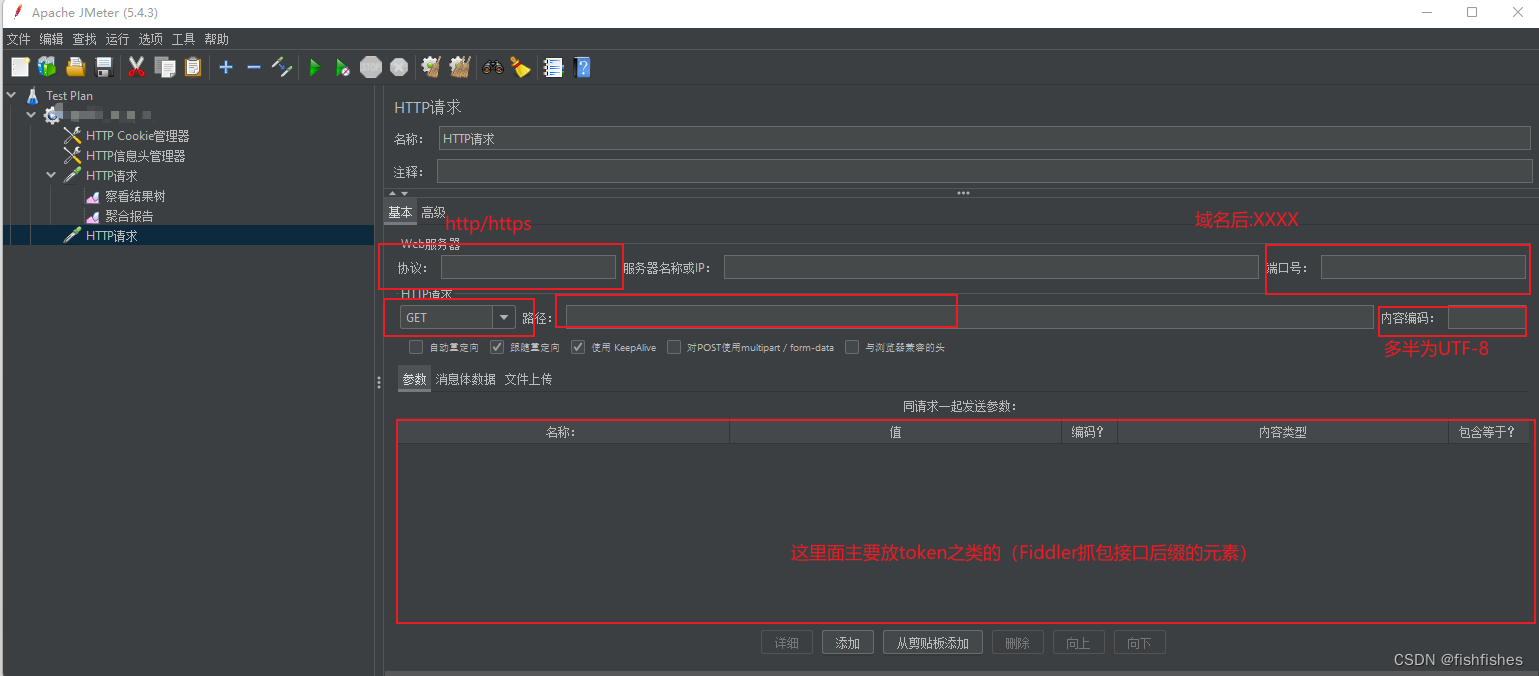Open help with question mark icon
Viewport: 1539px width, 676px height.
click(582, 67)
